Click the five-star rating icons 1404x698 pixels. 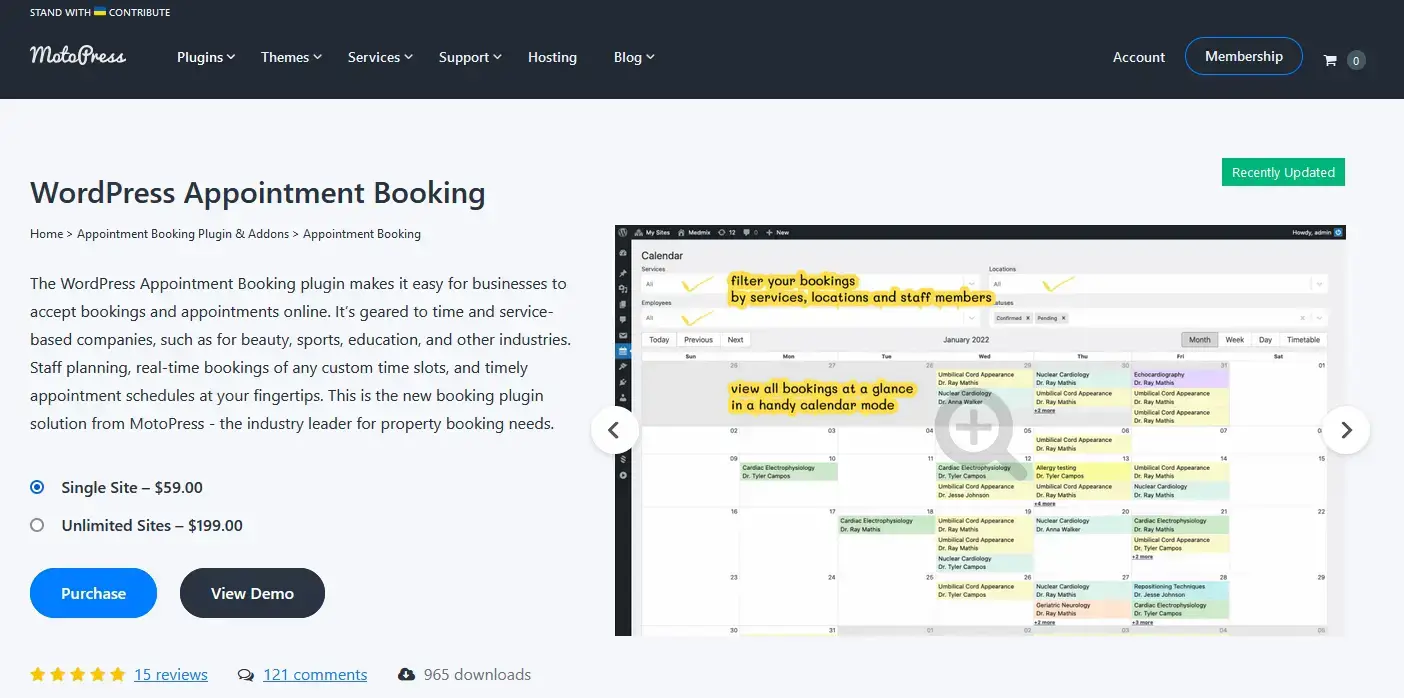point(78,675)
